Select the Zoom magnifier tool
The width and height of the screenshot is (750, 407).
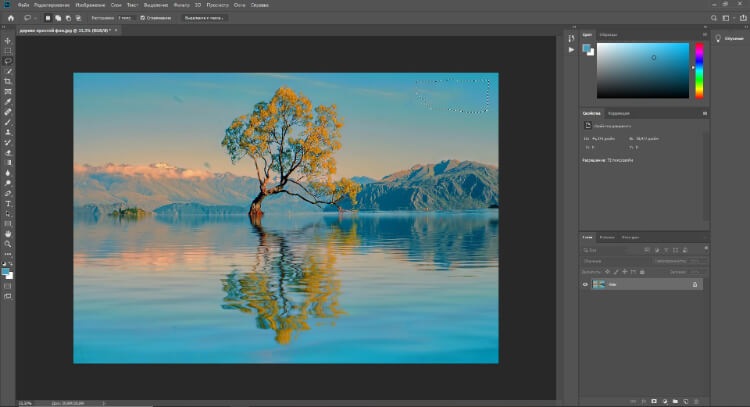pos(8,244)
